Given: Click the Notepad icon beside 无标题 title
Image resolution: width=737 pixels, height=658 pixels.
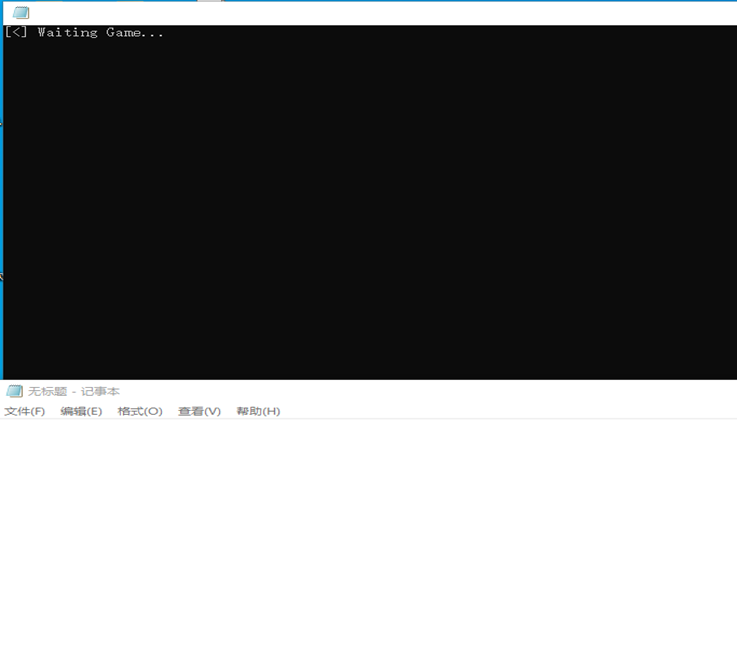Looking at the screenshot, I should 14,391.
